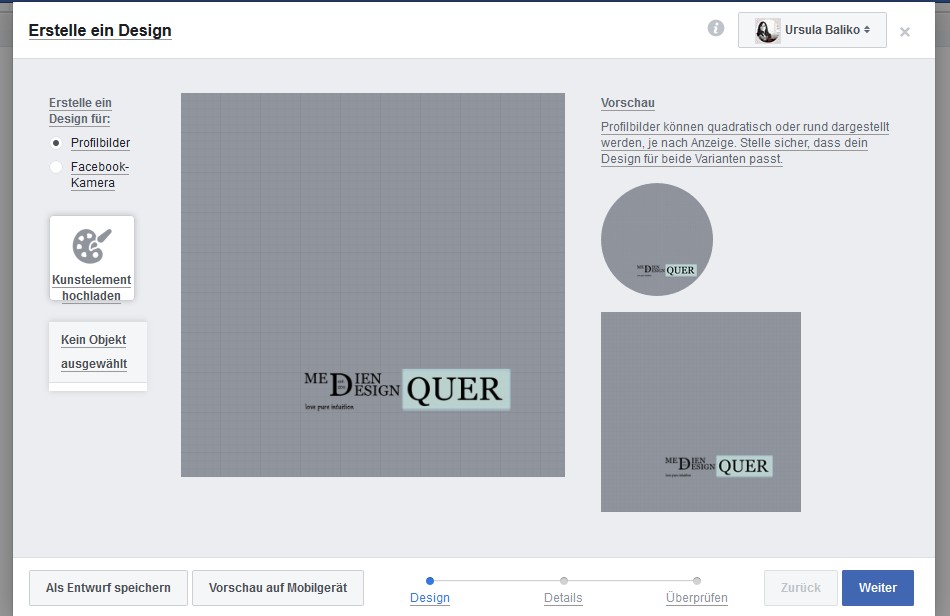Click the Überprüfen step progress dot
This screenshot has width=950, height=616.
[697, 581]
